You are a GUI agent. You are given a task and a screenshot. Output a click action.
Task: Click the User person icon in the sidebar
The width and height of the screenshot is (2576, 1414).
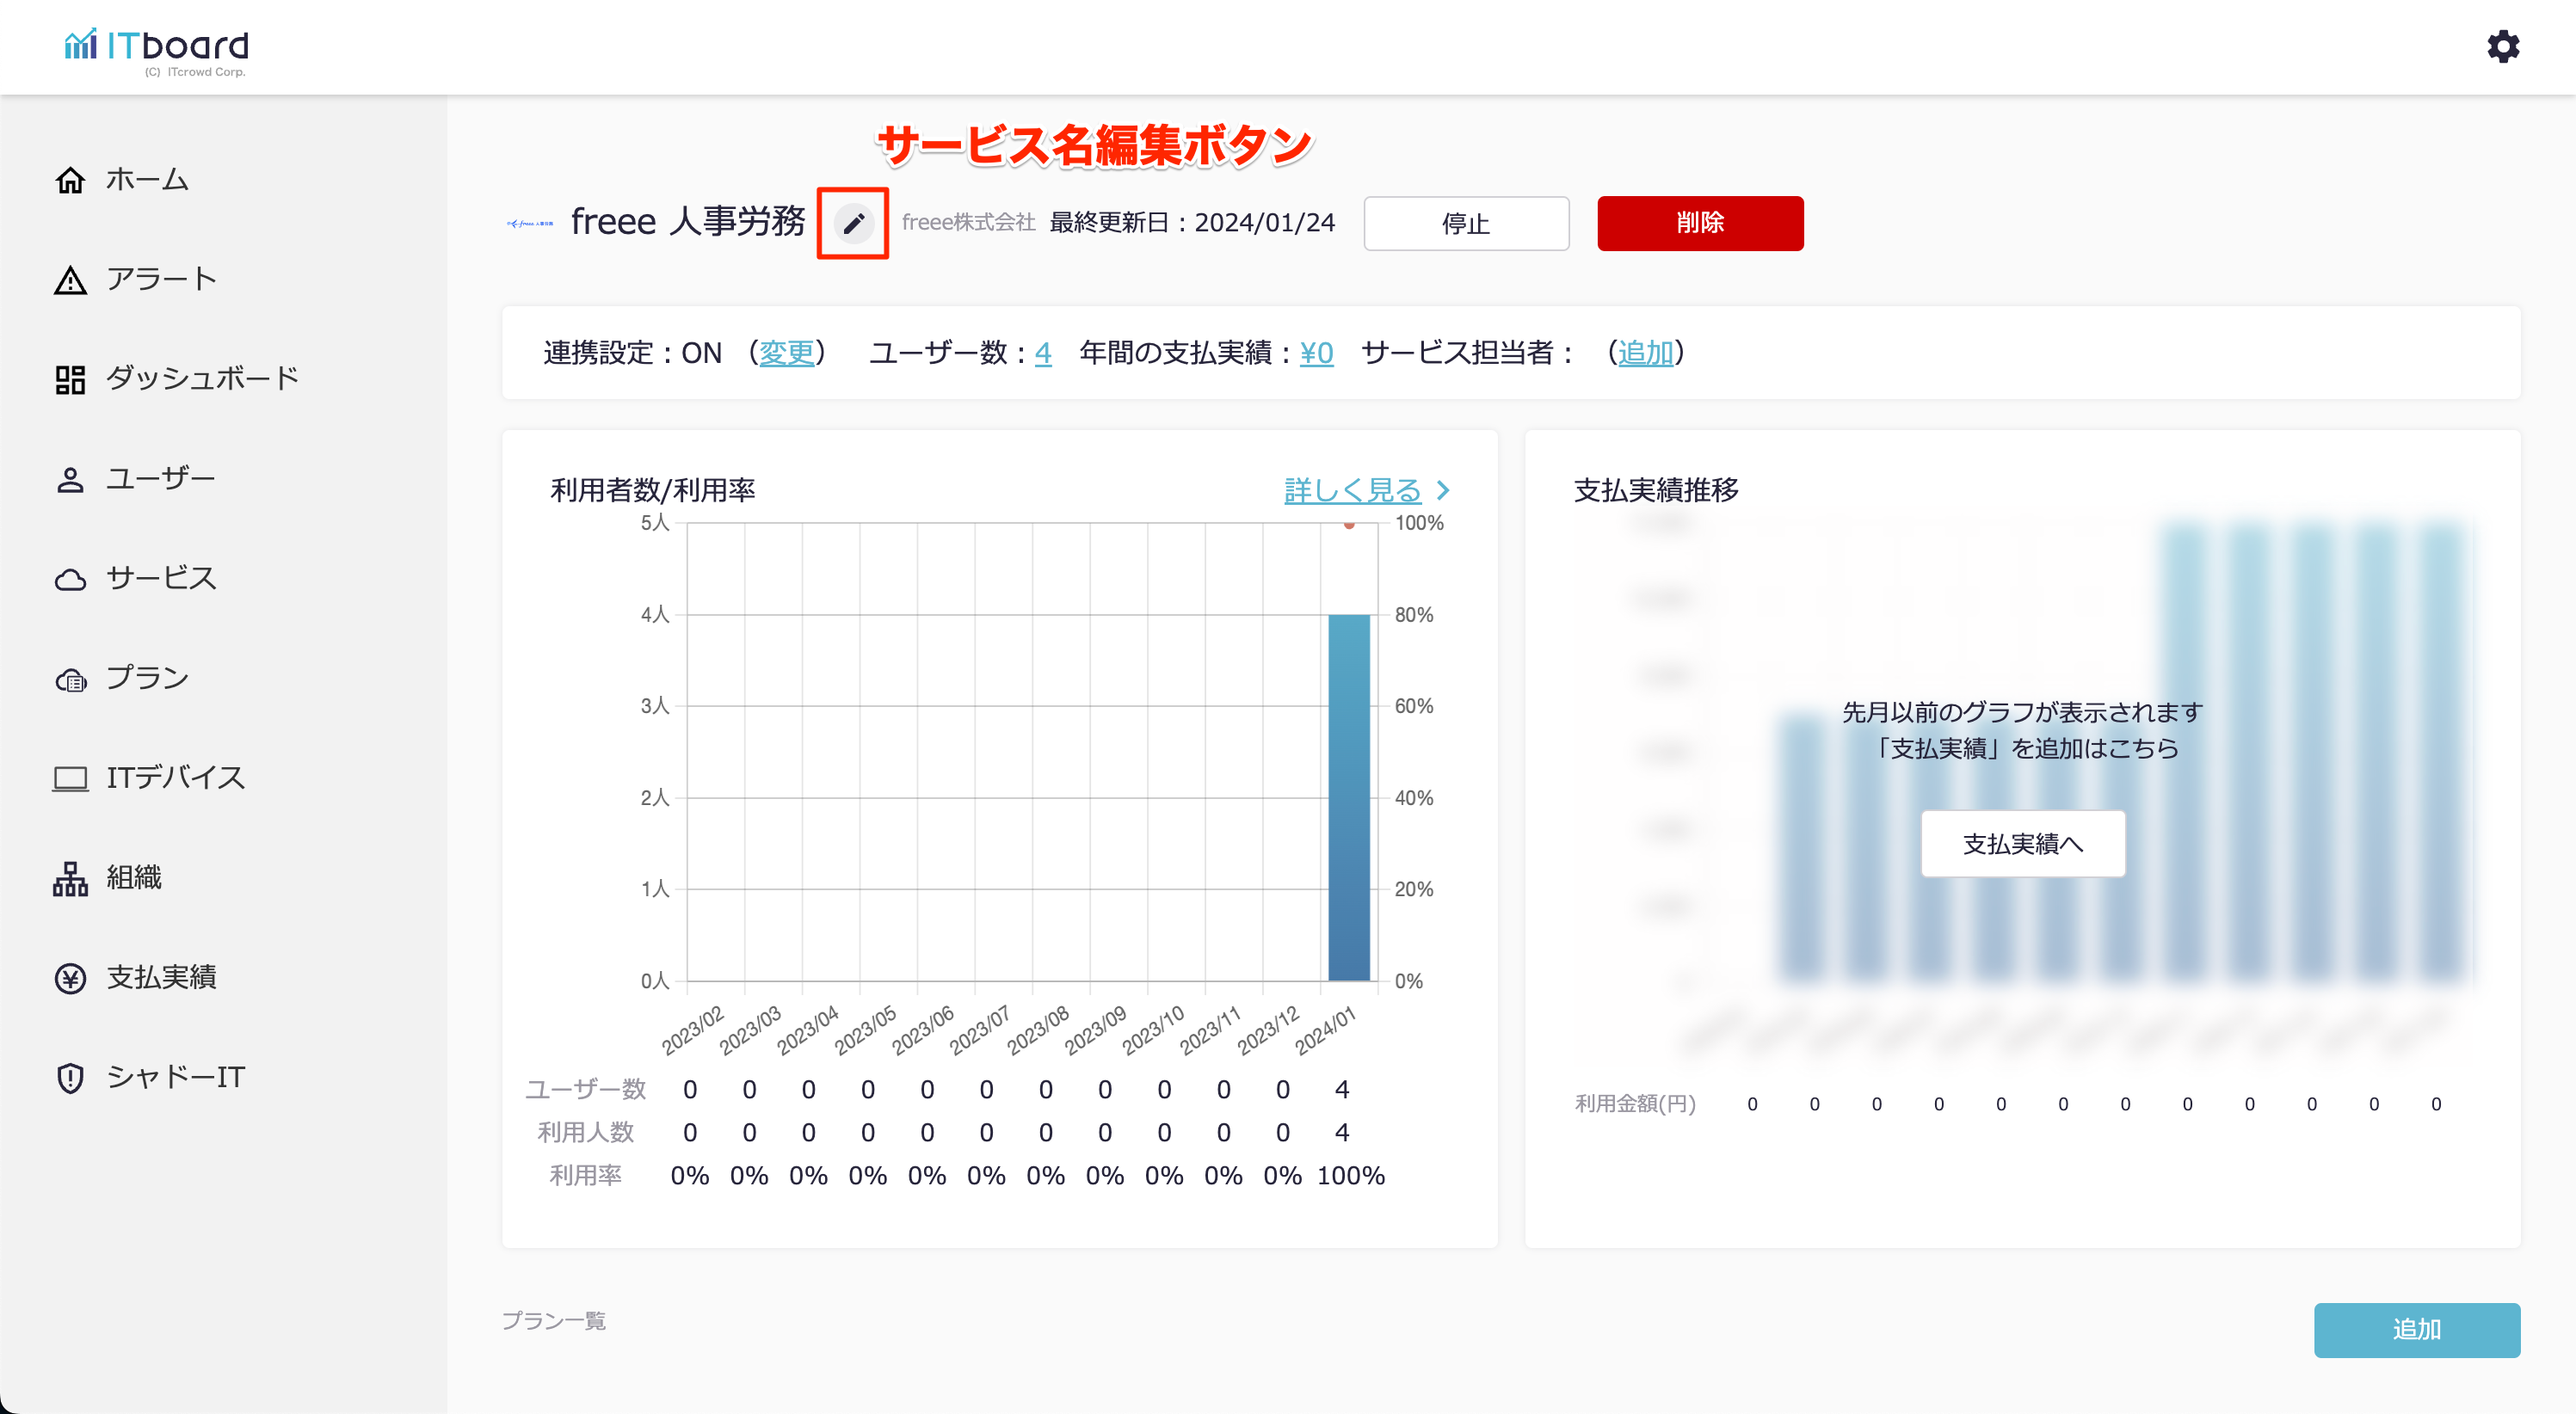pos(70,479)
